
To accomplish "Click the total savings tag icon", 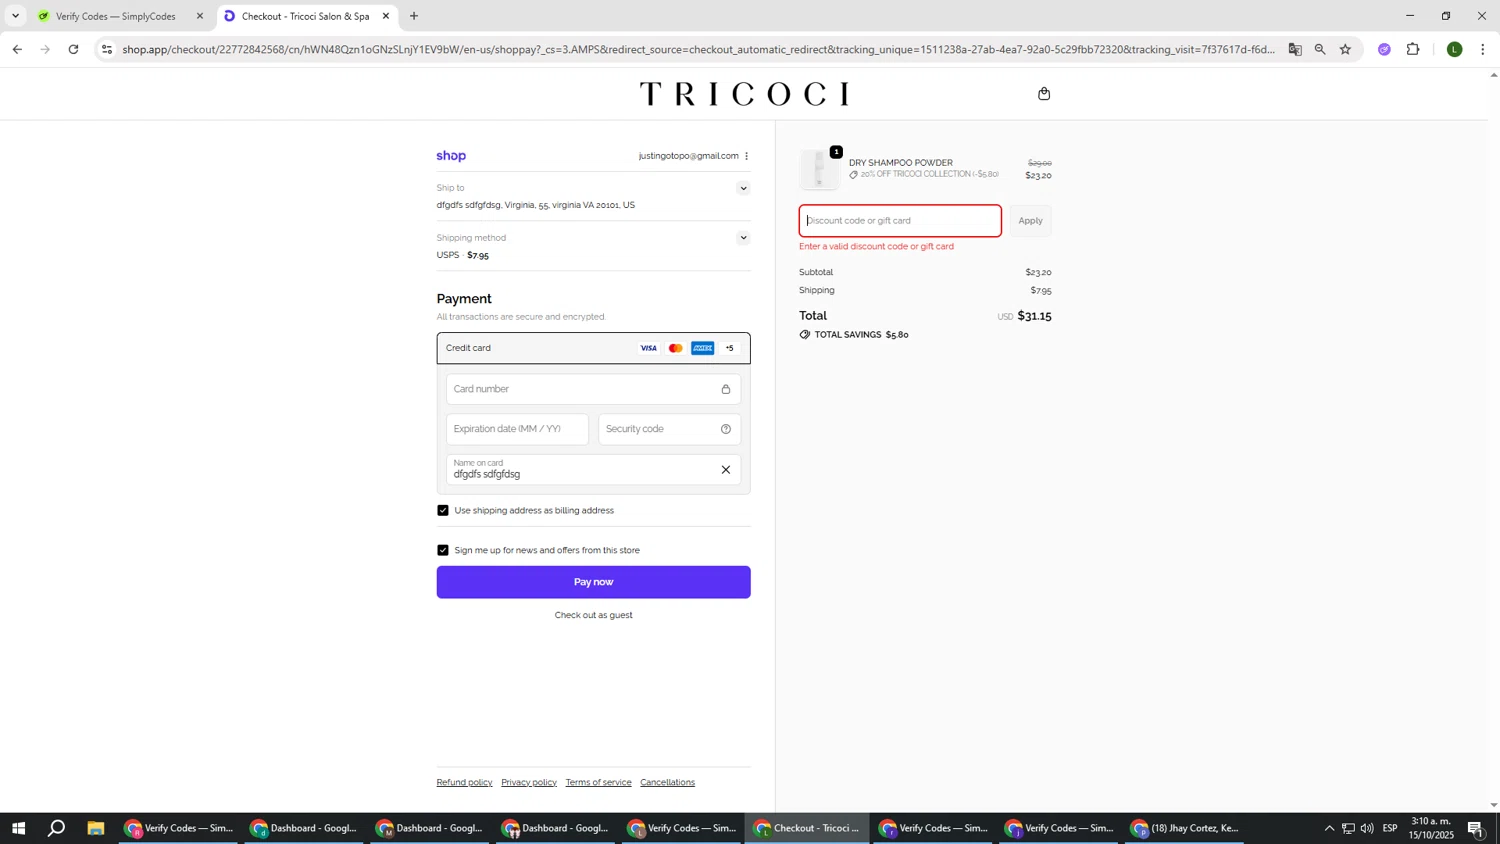I will tap(805, 335).
